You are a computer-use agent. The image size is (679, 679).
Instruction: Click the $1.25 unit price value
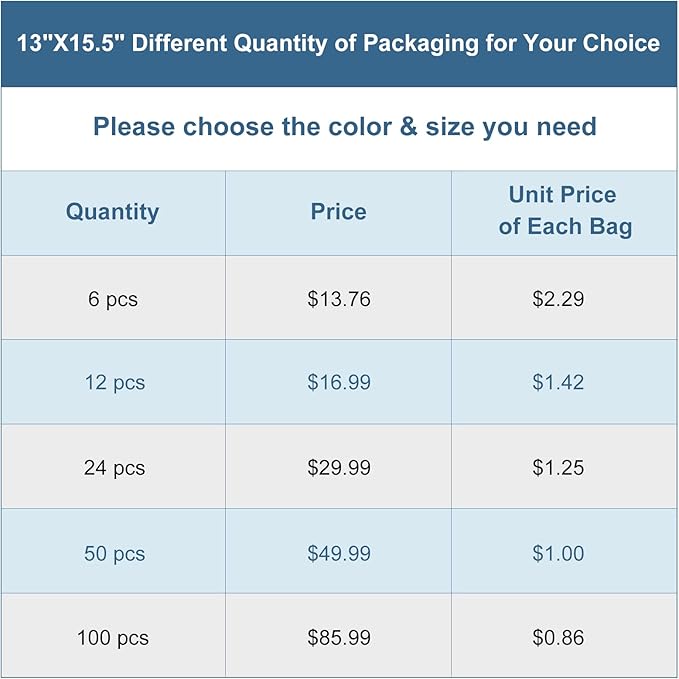click(558, 468)
